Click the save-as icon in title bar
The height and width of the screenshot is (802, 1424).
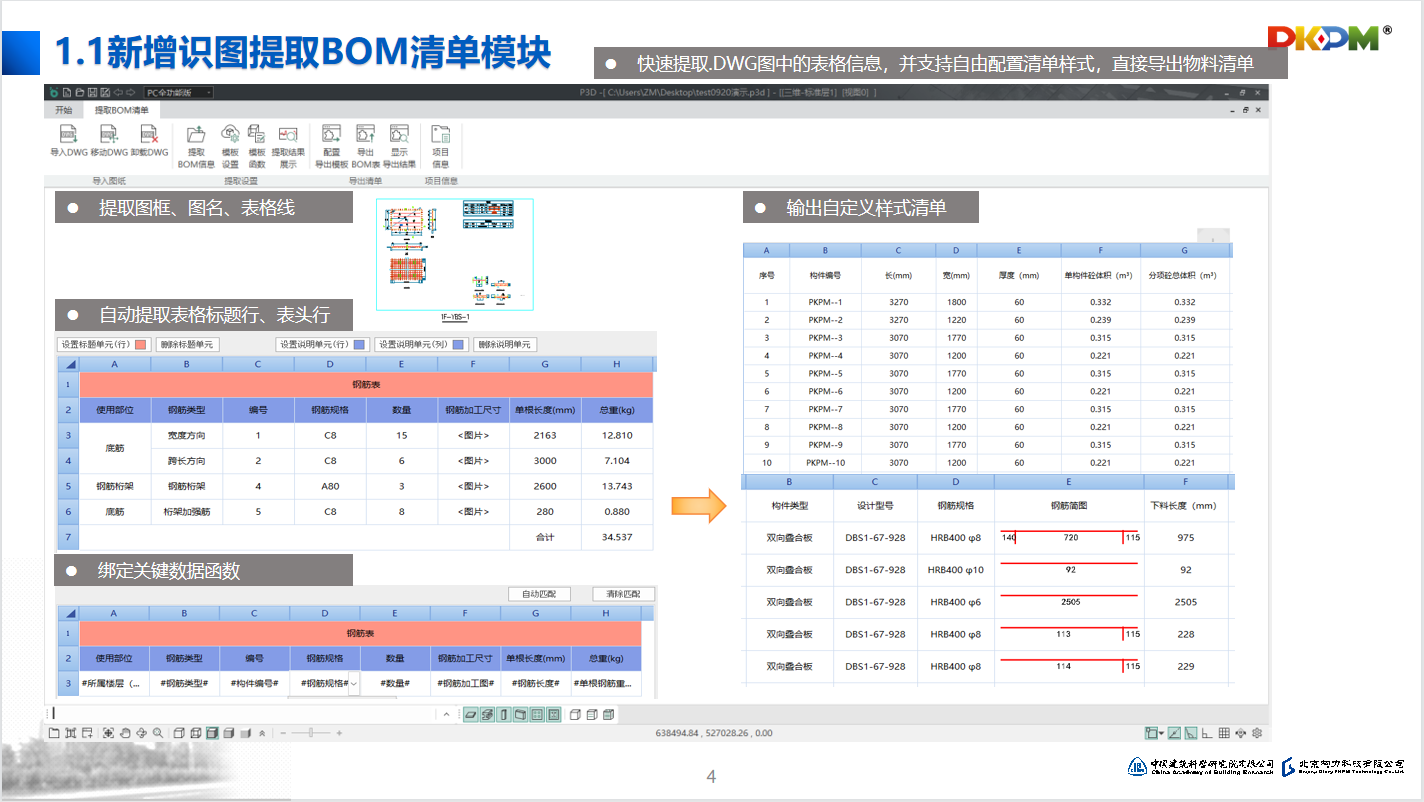click(104, 92)
